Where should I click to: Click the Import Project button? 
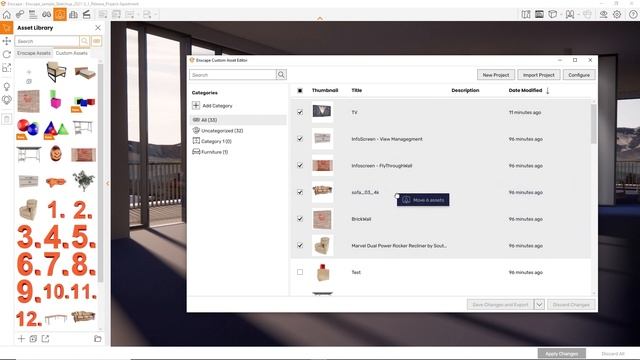tap(539, 75)
